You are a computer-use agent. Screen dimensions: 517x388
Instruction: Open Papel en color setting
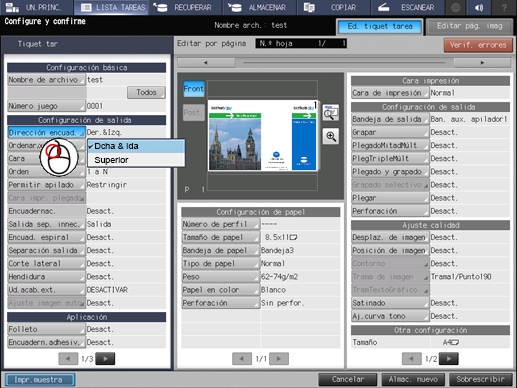pyautogui.click(x=221, y=290)
